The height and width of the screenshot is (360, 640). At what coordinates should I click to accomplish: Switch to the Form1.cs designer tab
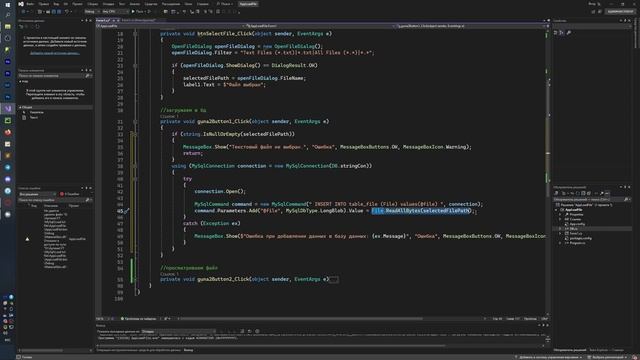[139, 20]
